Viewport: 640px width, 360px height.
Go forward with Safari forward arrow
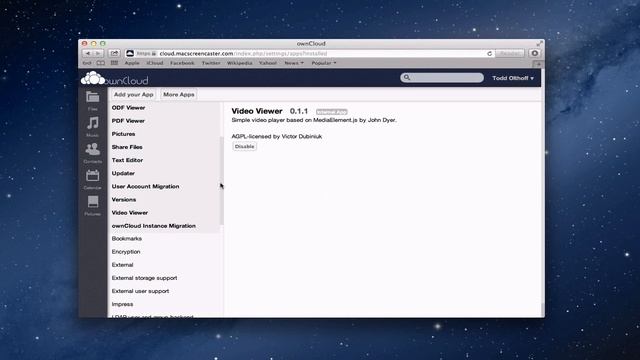coord(98,53)
